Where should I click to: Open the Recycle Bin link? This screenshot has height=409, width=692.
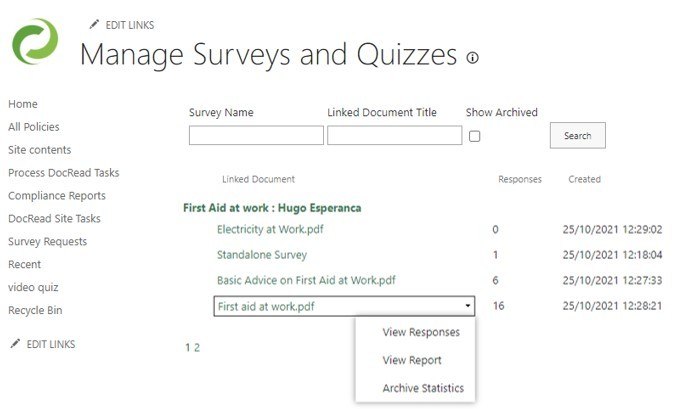tap(34, 311)
